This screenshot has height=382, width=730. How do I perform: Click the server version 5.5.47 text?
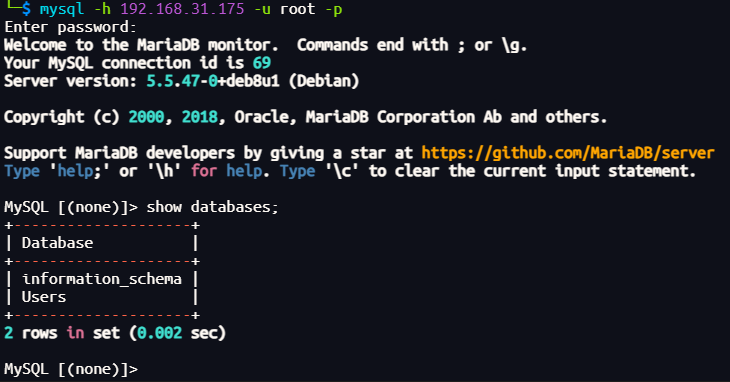[x=173, y=81]
